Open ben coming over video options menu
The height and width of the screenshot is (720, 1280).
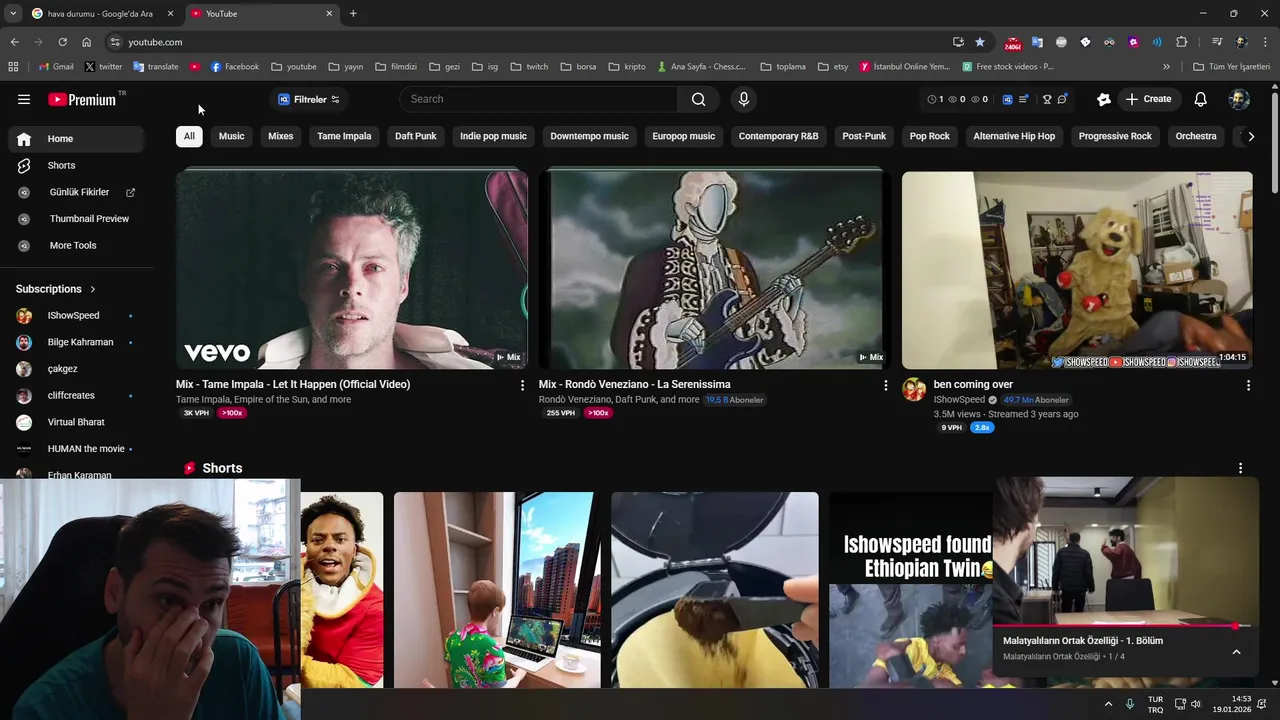[1248, 385]
